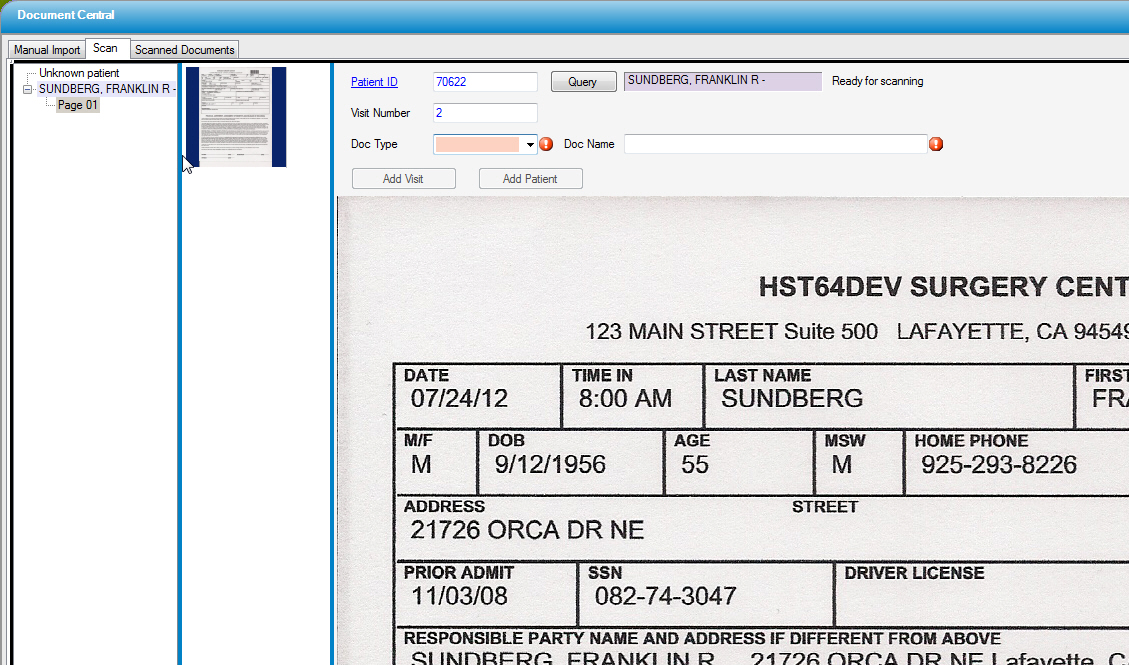Screen dimensions: 1129x665
Task: Click the empty Doc Name text box
Action: coord(775,144)
